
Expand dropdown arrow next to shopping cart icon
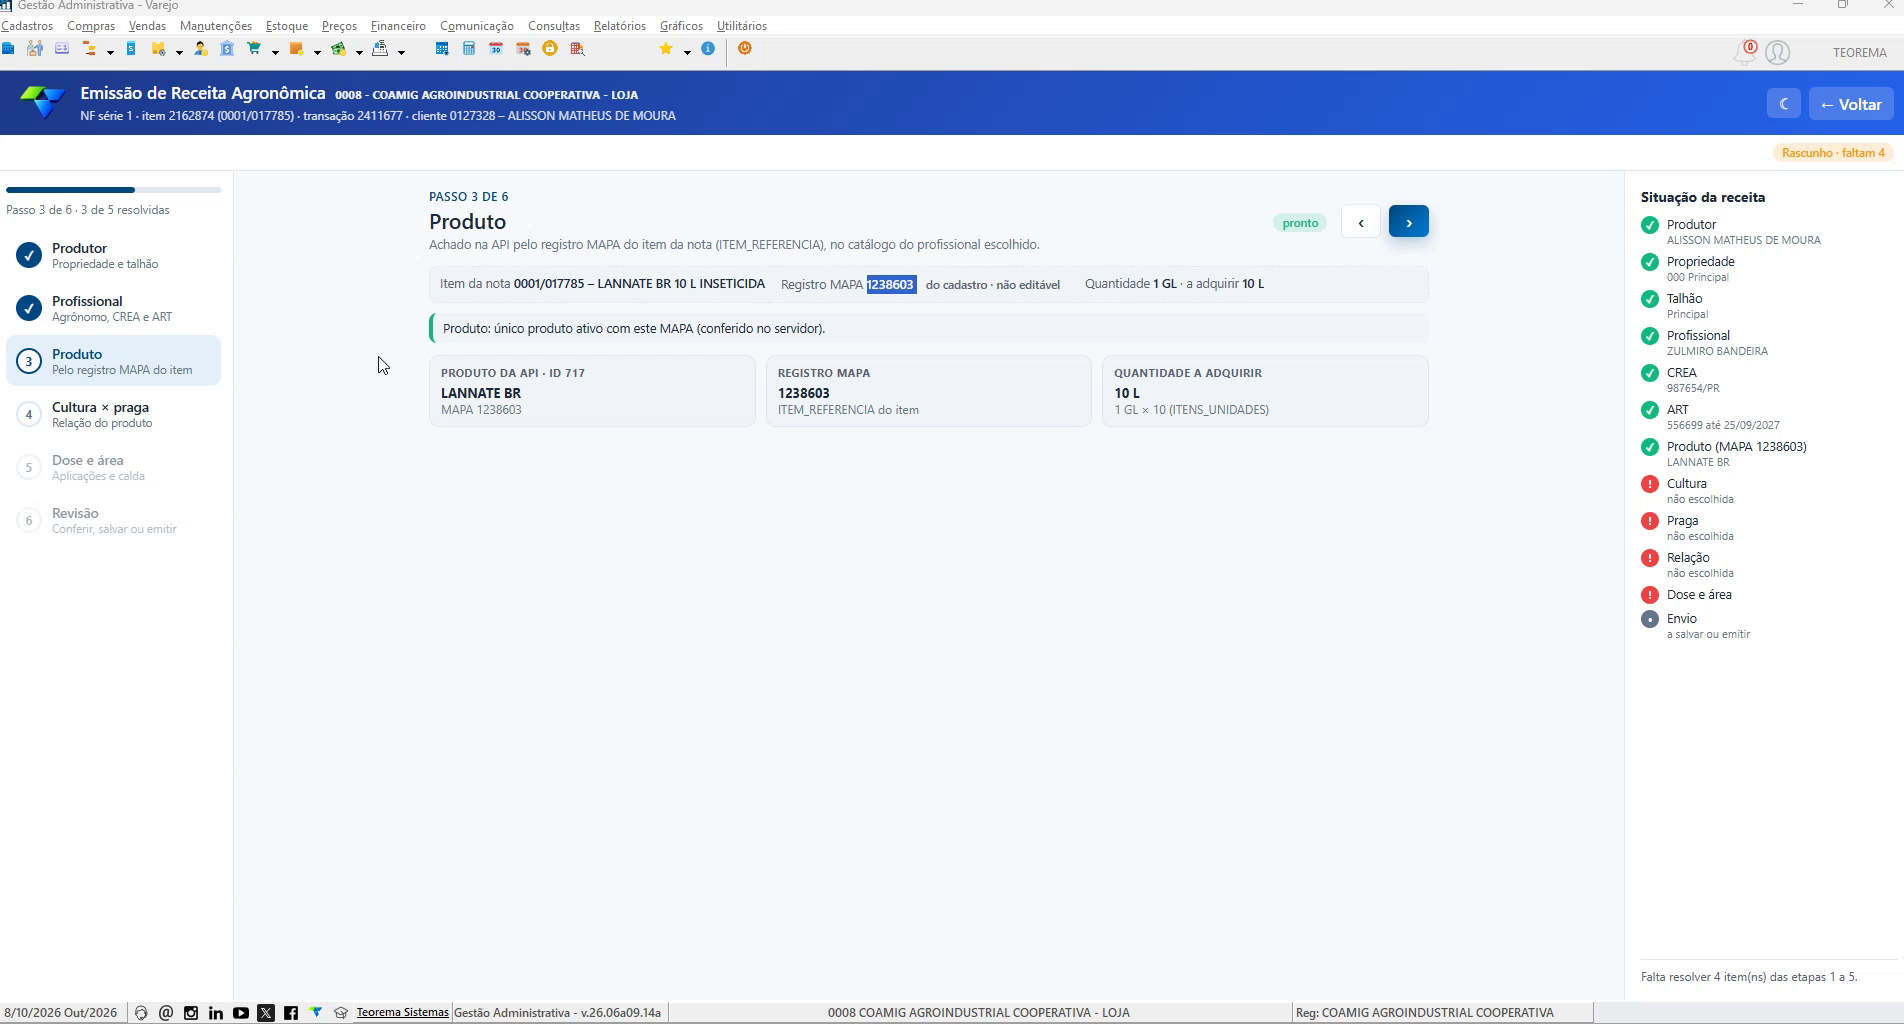(x=275, y=52)
